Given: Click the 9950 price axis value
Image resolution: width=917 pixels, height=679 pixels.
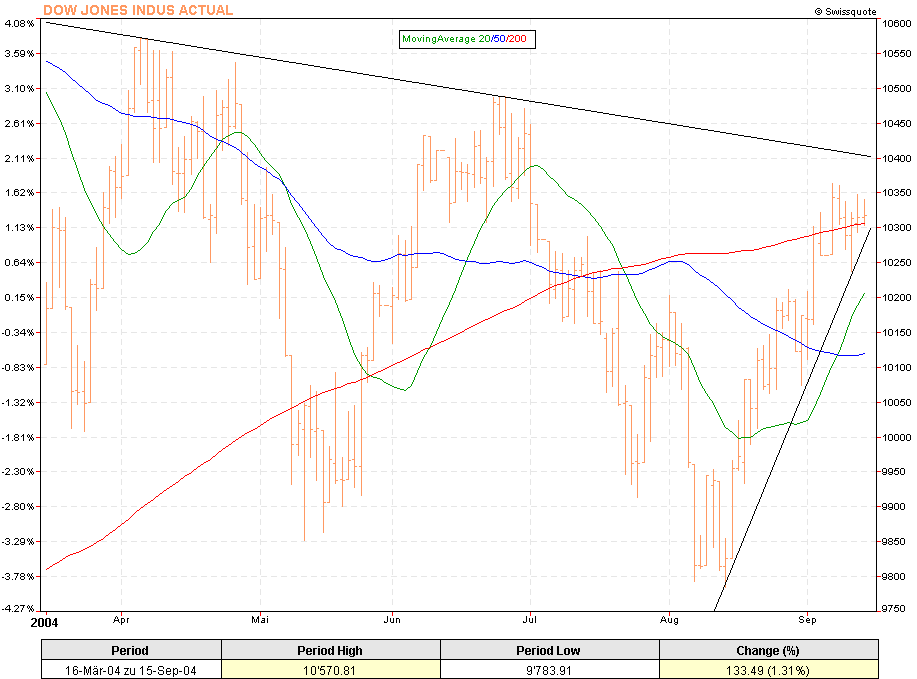Looking at the screenshot, I should click(894, 471).
